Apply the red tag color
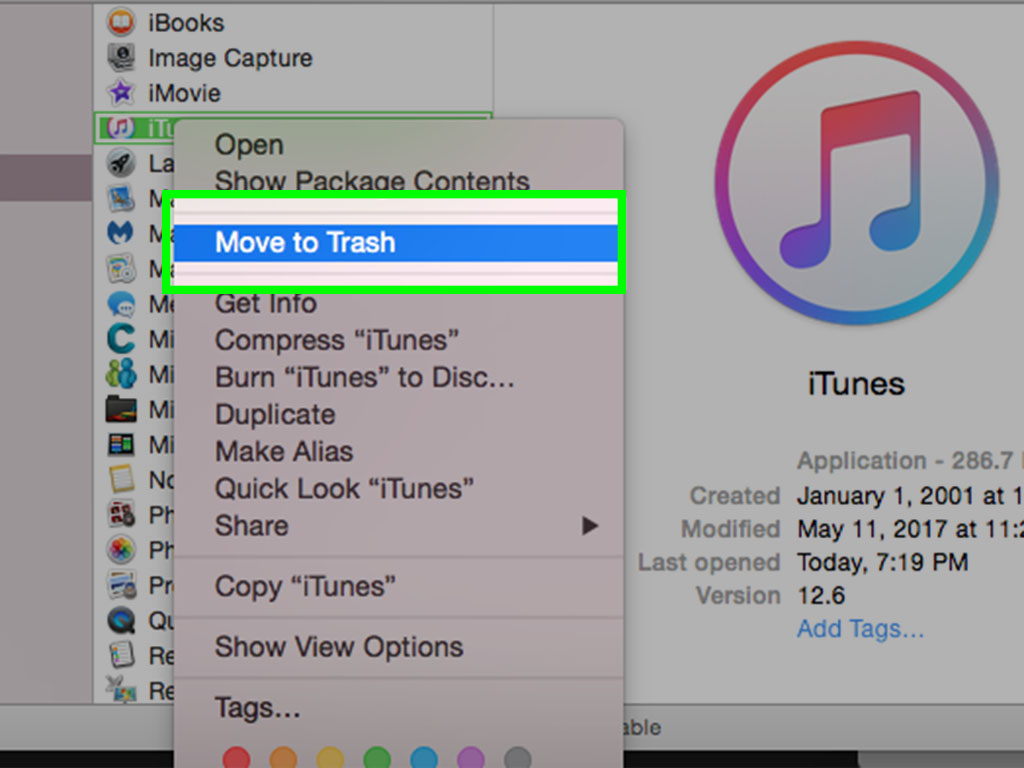This screenshot has height=768, width=1024. point(236,758)
